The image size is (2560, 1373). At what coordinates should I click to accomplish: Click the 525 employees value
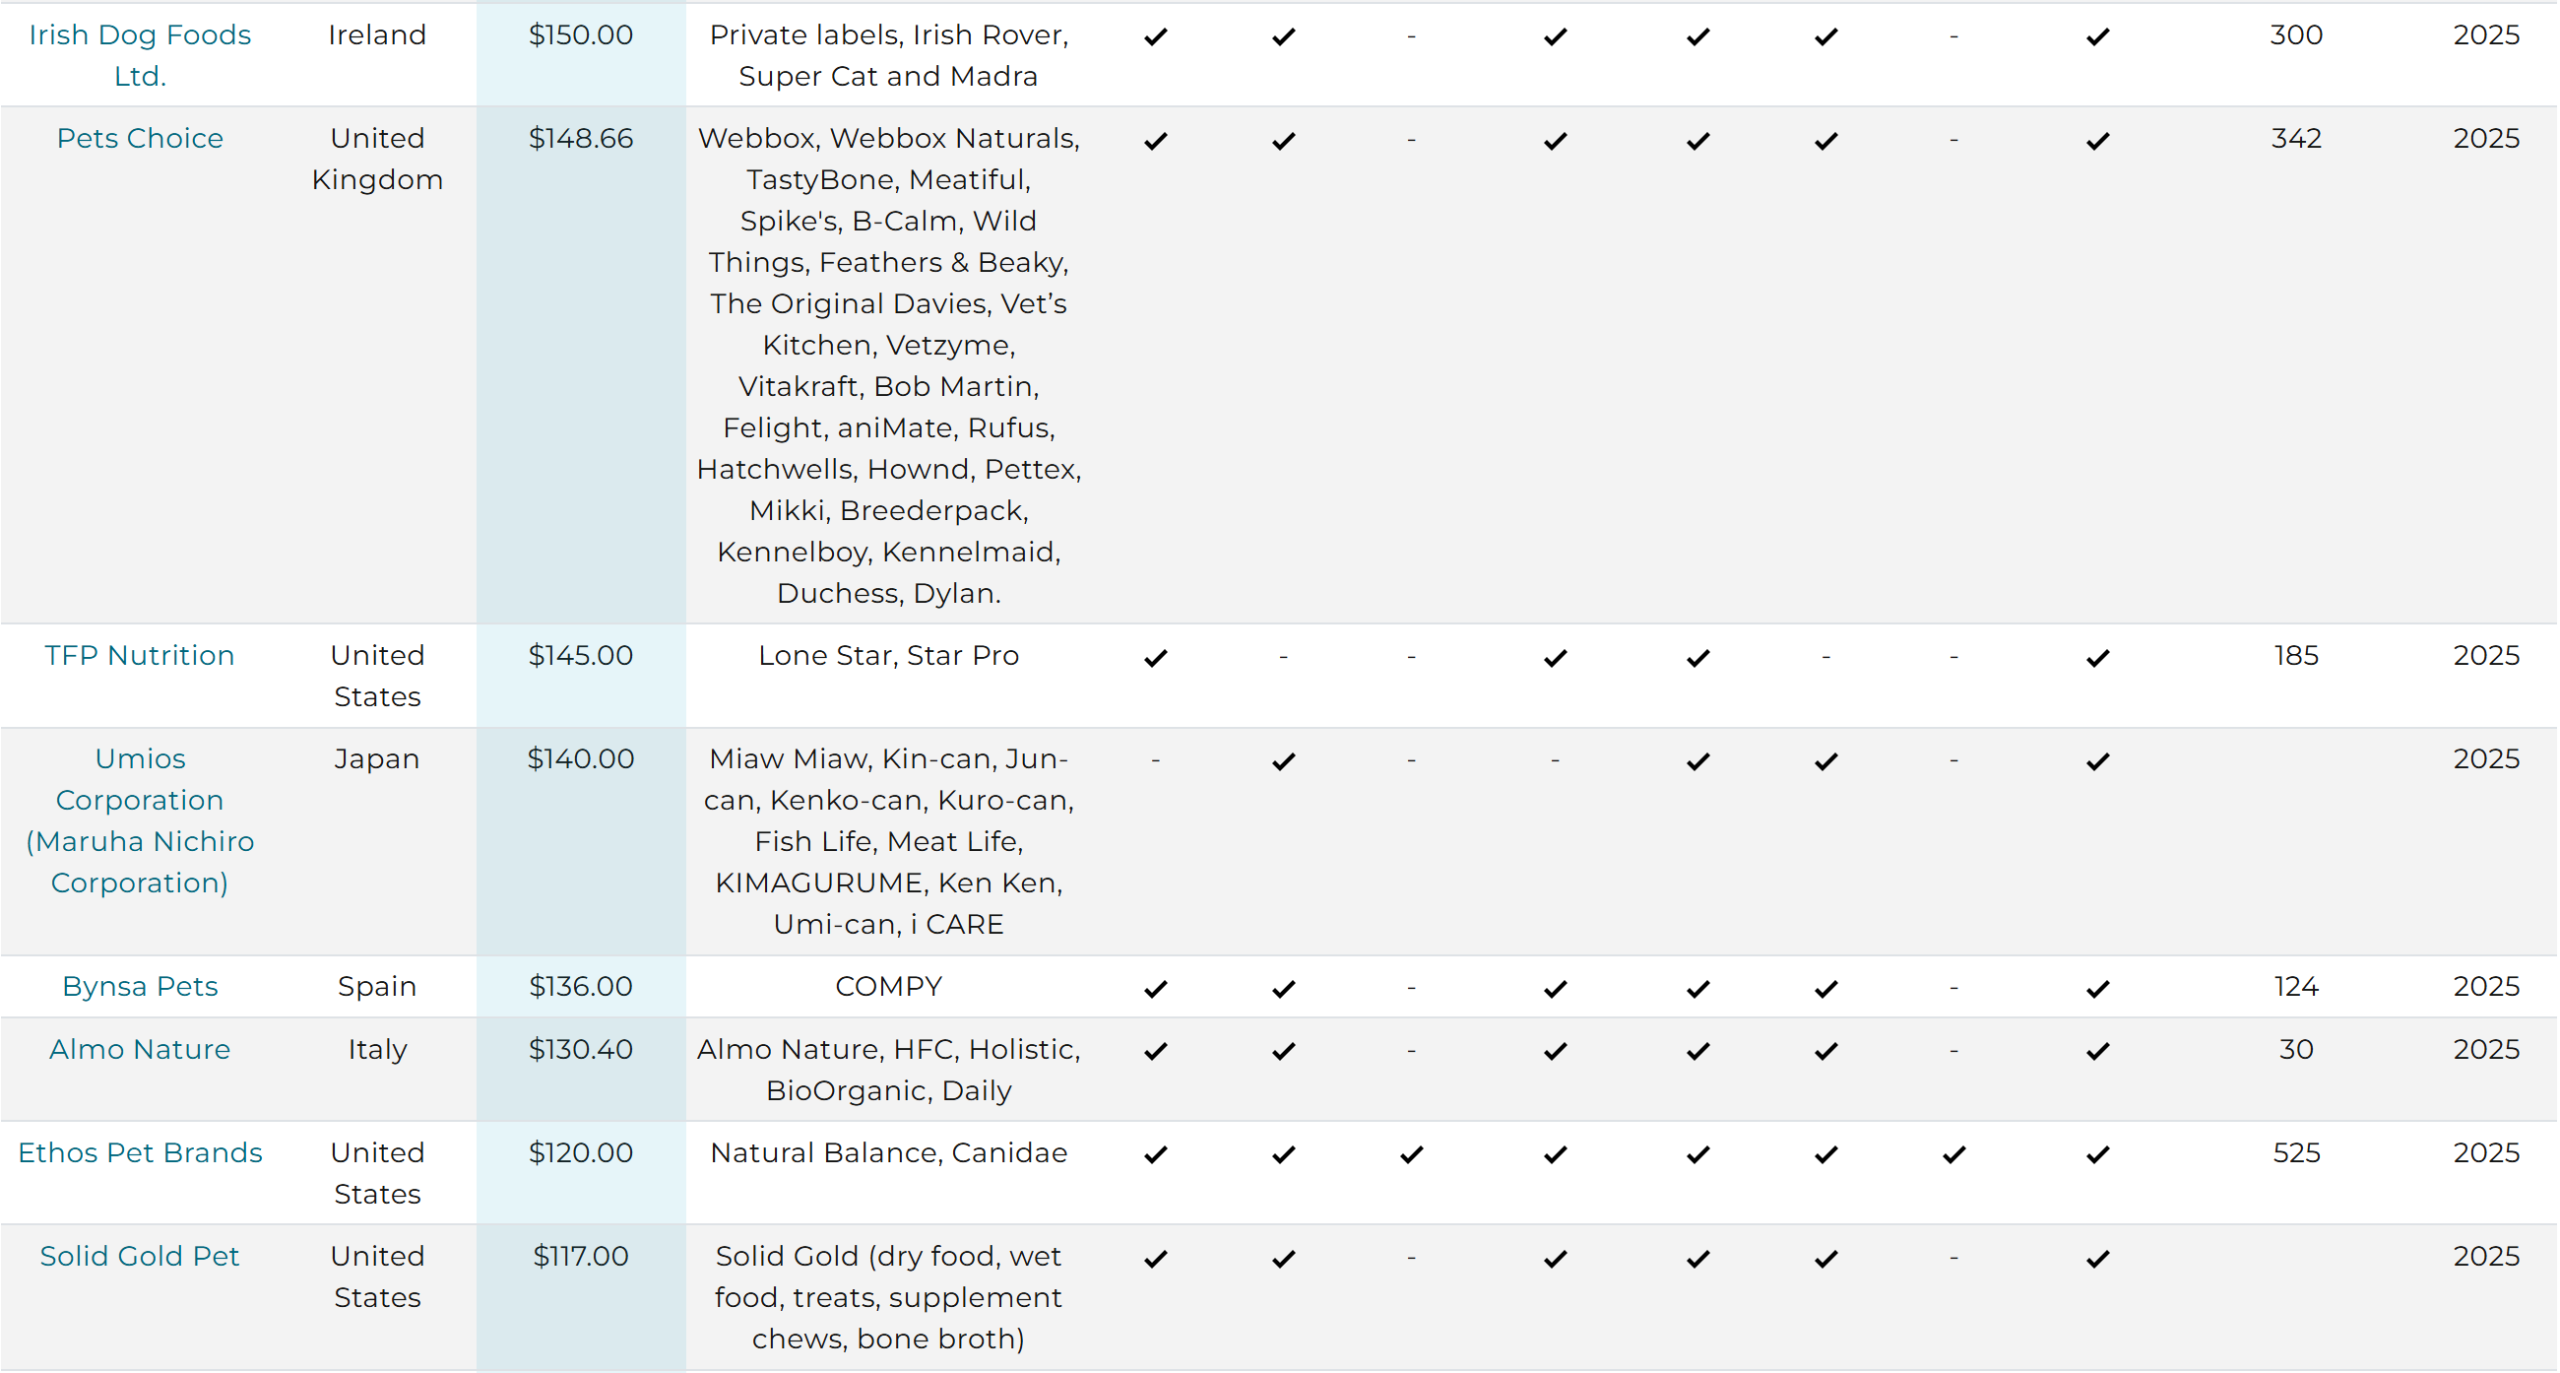(2296, 1152)
